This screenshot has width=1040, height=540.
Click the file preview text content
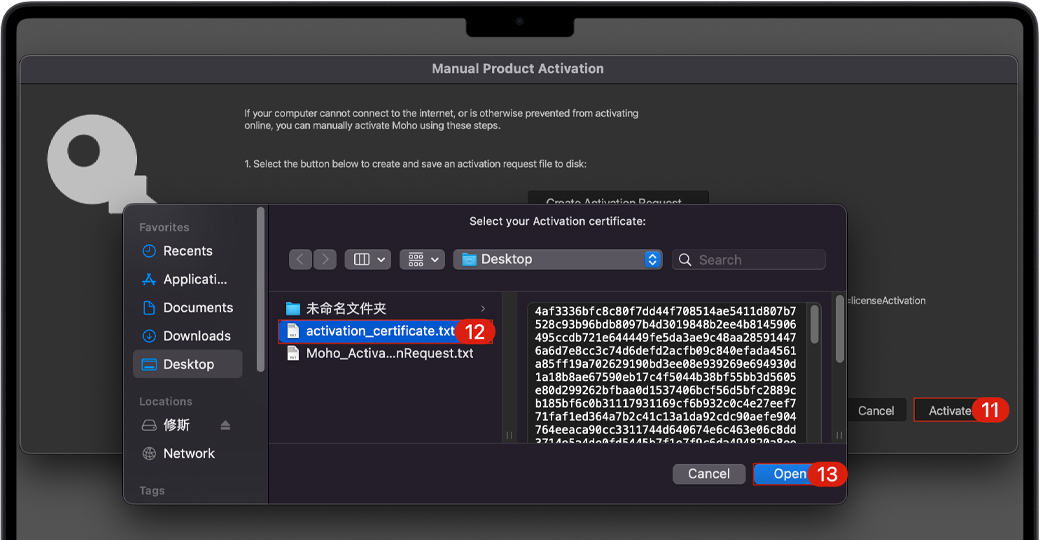point(665,375)
